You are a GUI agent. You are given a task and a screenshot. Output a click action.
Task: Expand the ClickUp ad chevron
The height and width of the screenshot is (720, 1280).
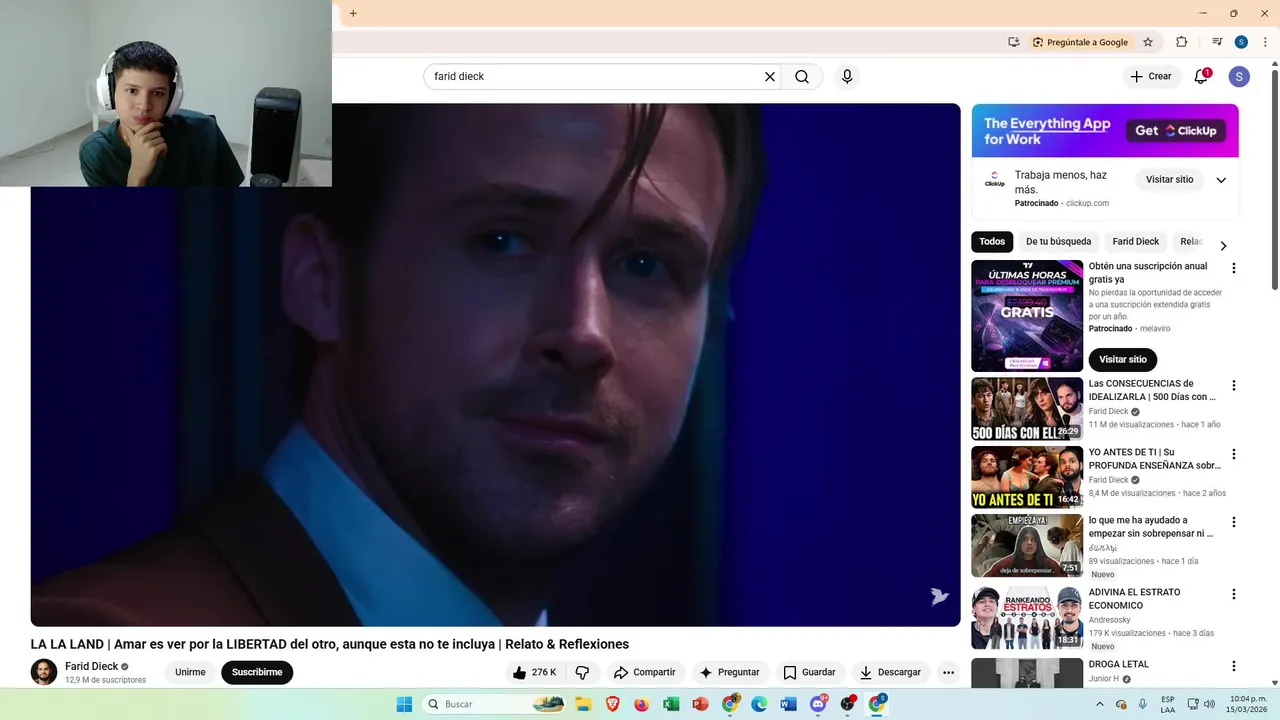click(x=1221, y=181)
